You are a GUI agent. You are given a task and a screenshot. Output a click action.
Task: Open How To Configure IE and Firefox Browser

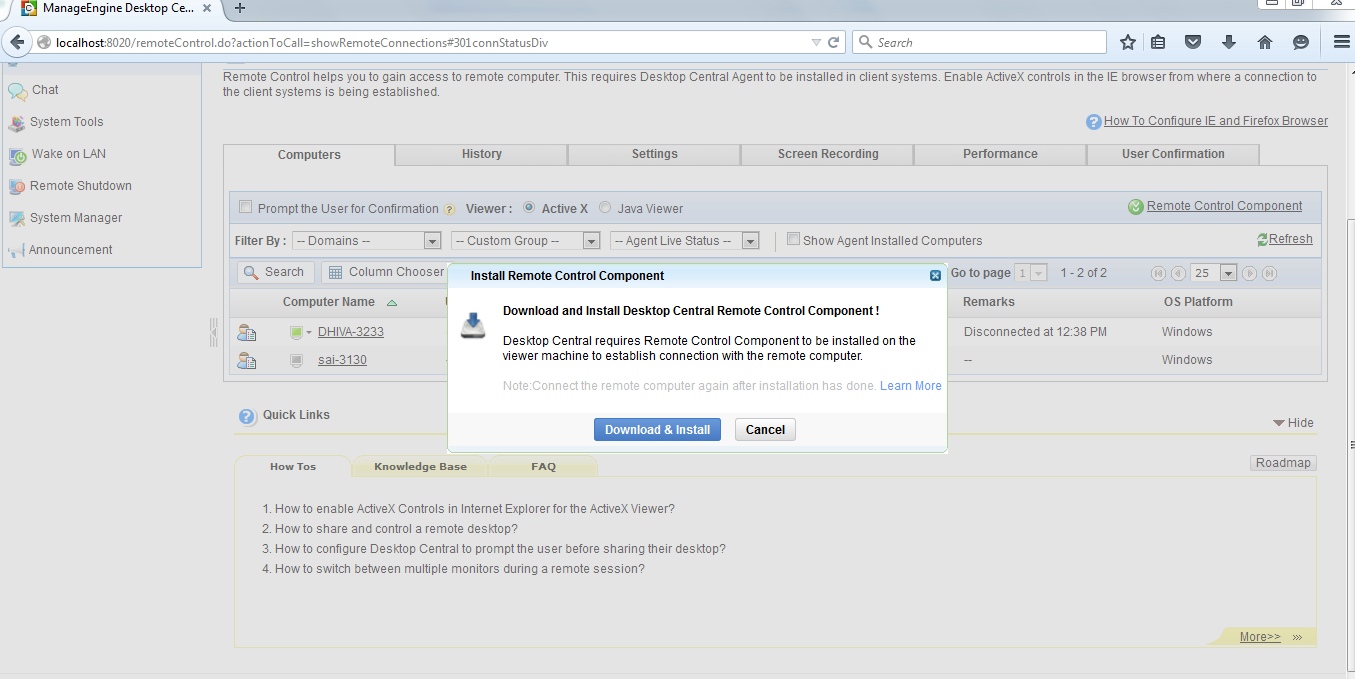[x=1216, y=121]
